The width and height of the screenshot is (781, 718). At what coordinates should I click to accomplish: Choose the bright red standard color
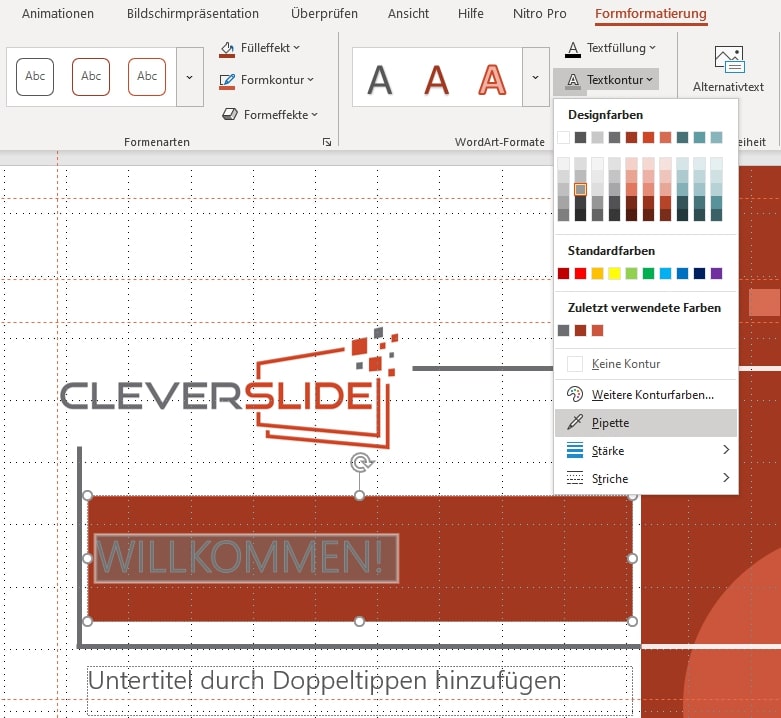(x=580, y=273)
